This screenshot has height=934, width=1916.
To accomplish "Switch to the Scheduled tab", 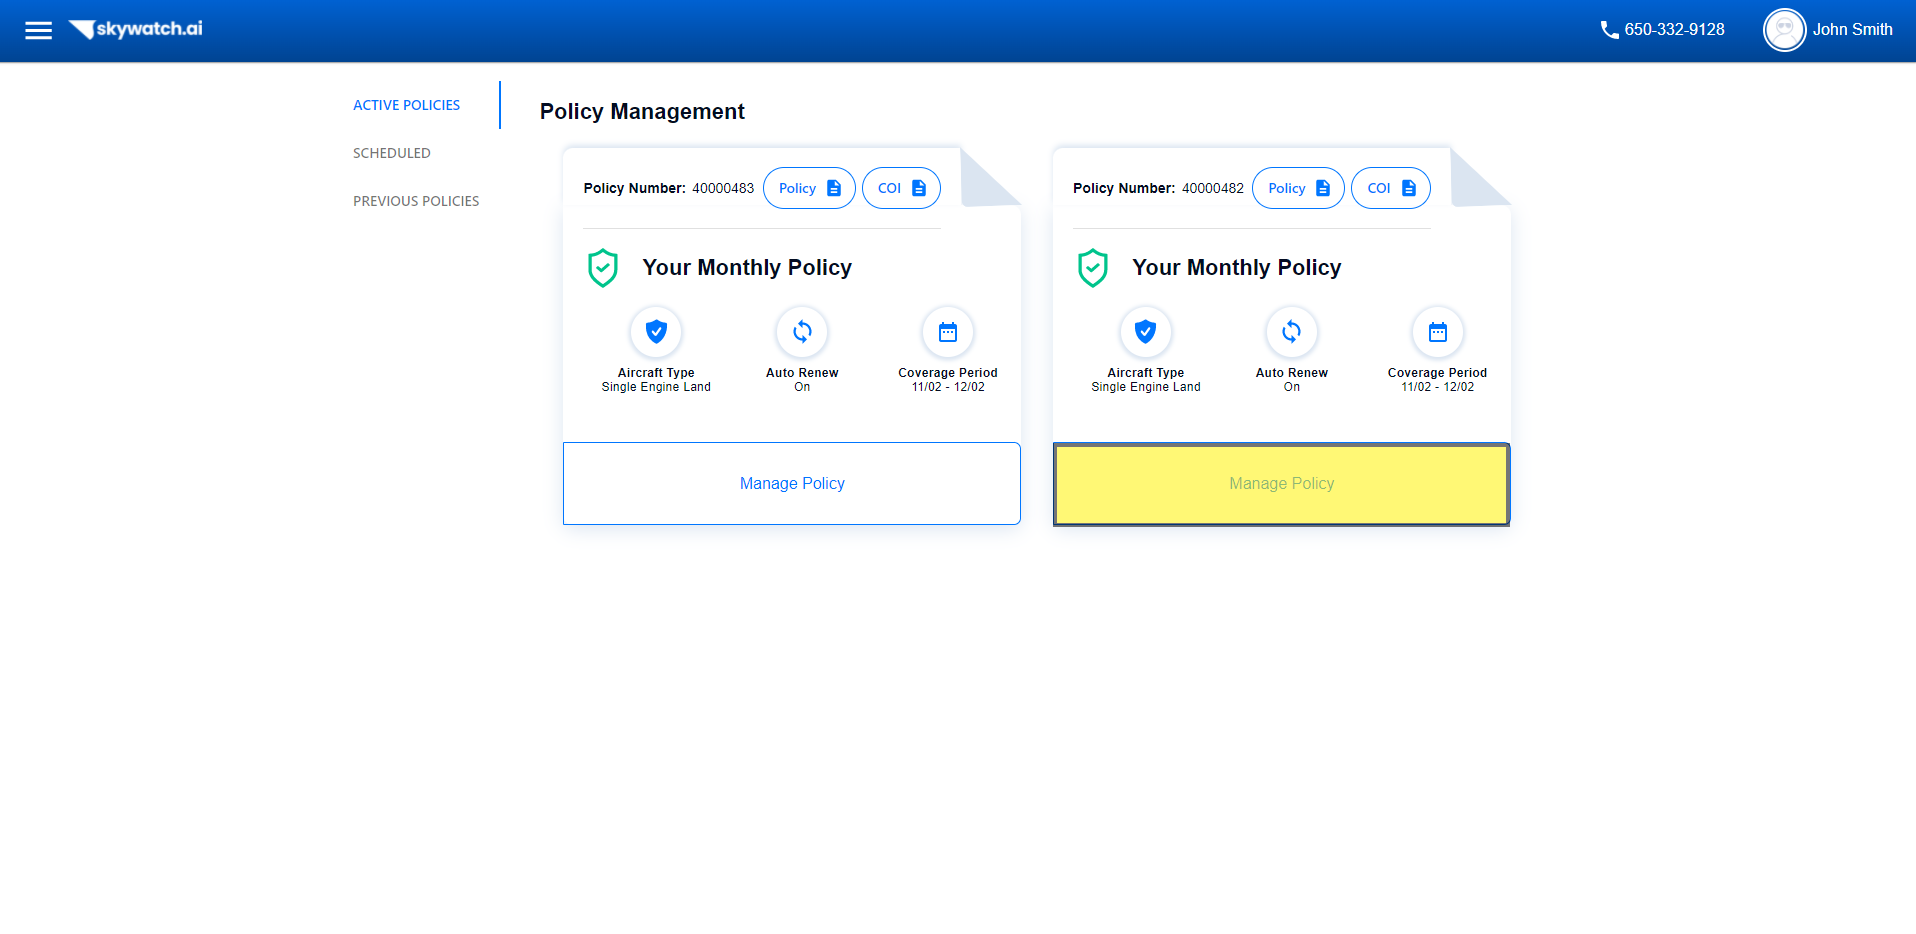I will [391, 153].
